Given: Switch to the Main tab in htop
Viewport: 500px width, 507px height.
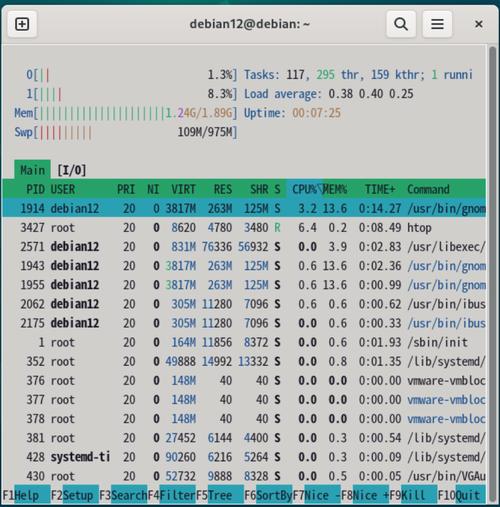Looking at the screenshot, I should point(32,170).
